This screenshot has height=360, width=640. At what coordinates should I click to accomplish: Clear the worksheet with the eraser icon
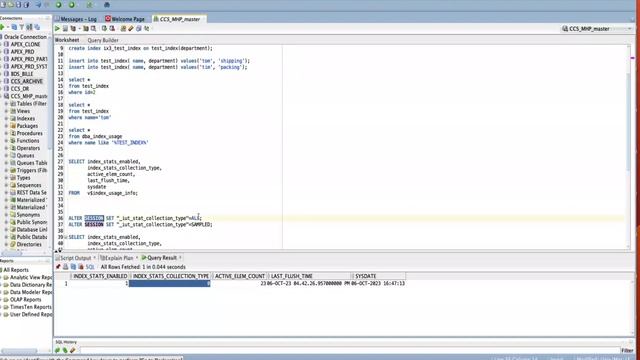click(x=131, y=29)
